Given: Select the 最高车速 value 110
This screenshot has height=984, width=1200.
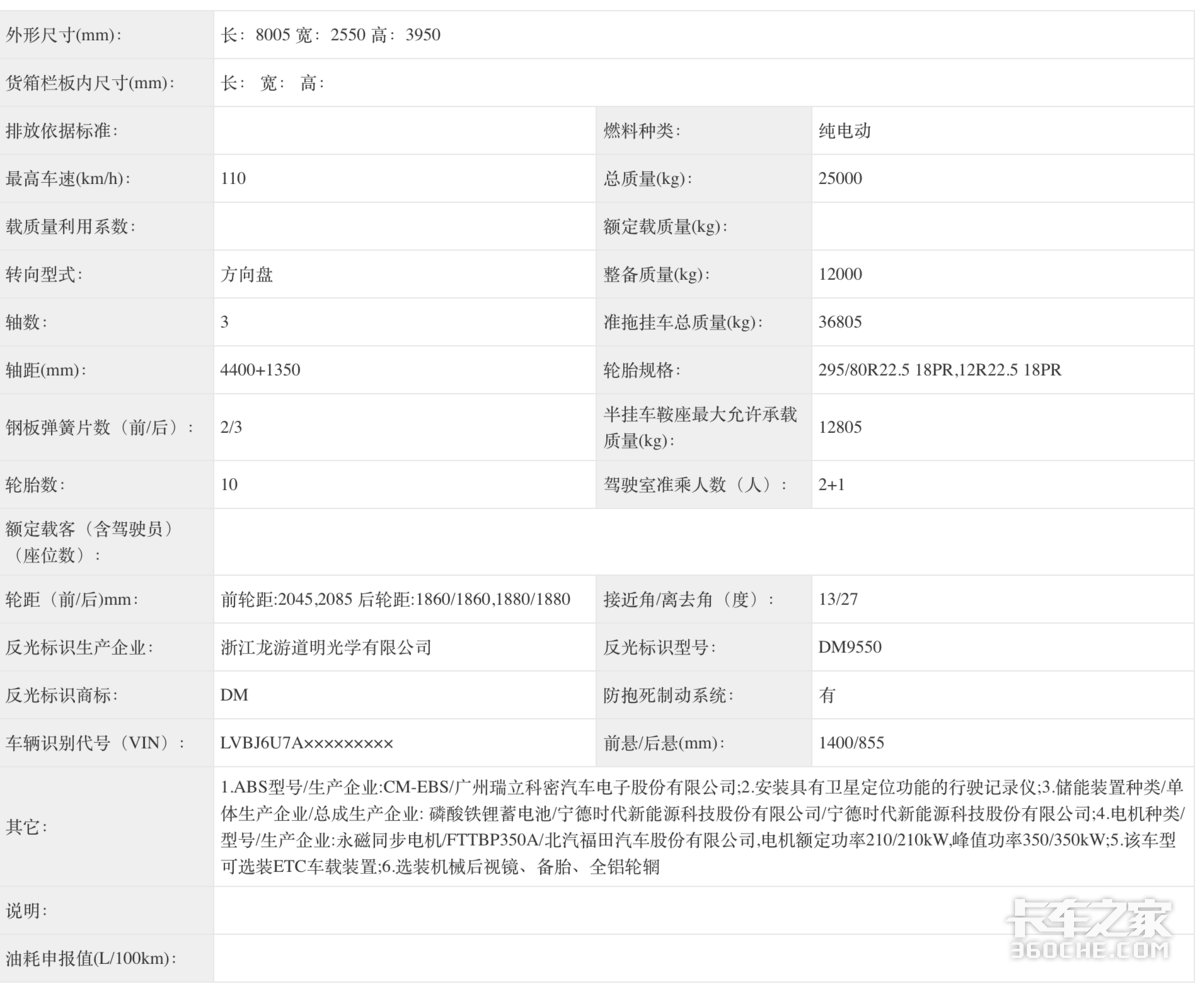Looking at the screenshot, I should [x=233, y=179].
